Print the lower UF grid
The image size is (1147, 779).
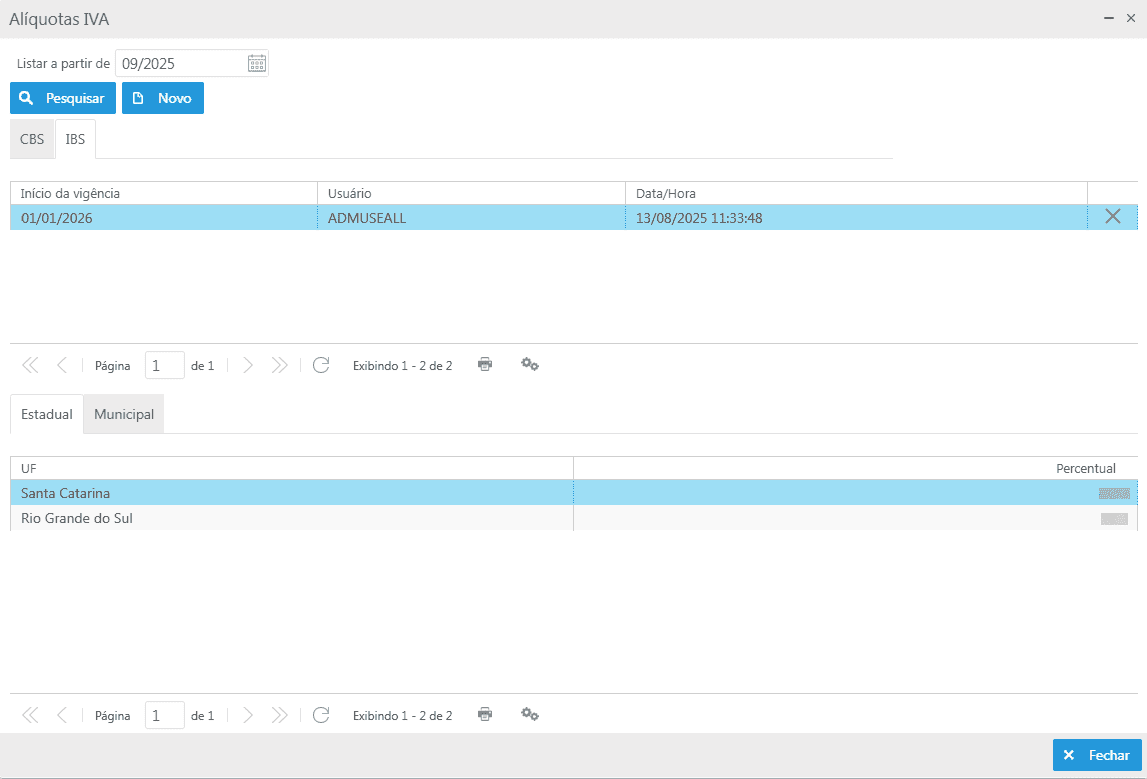click(485, 715)
